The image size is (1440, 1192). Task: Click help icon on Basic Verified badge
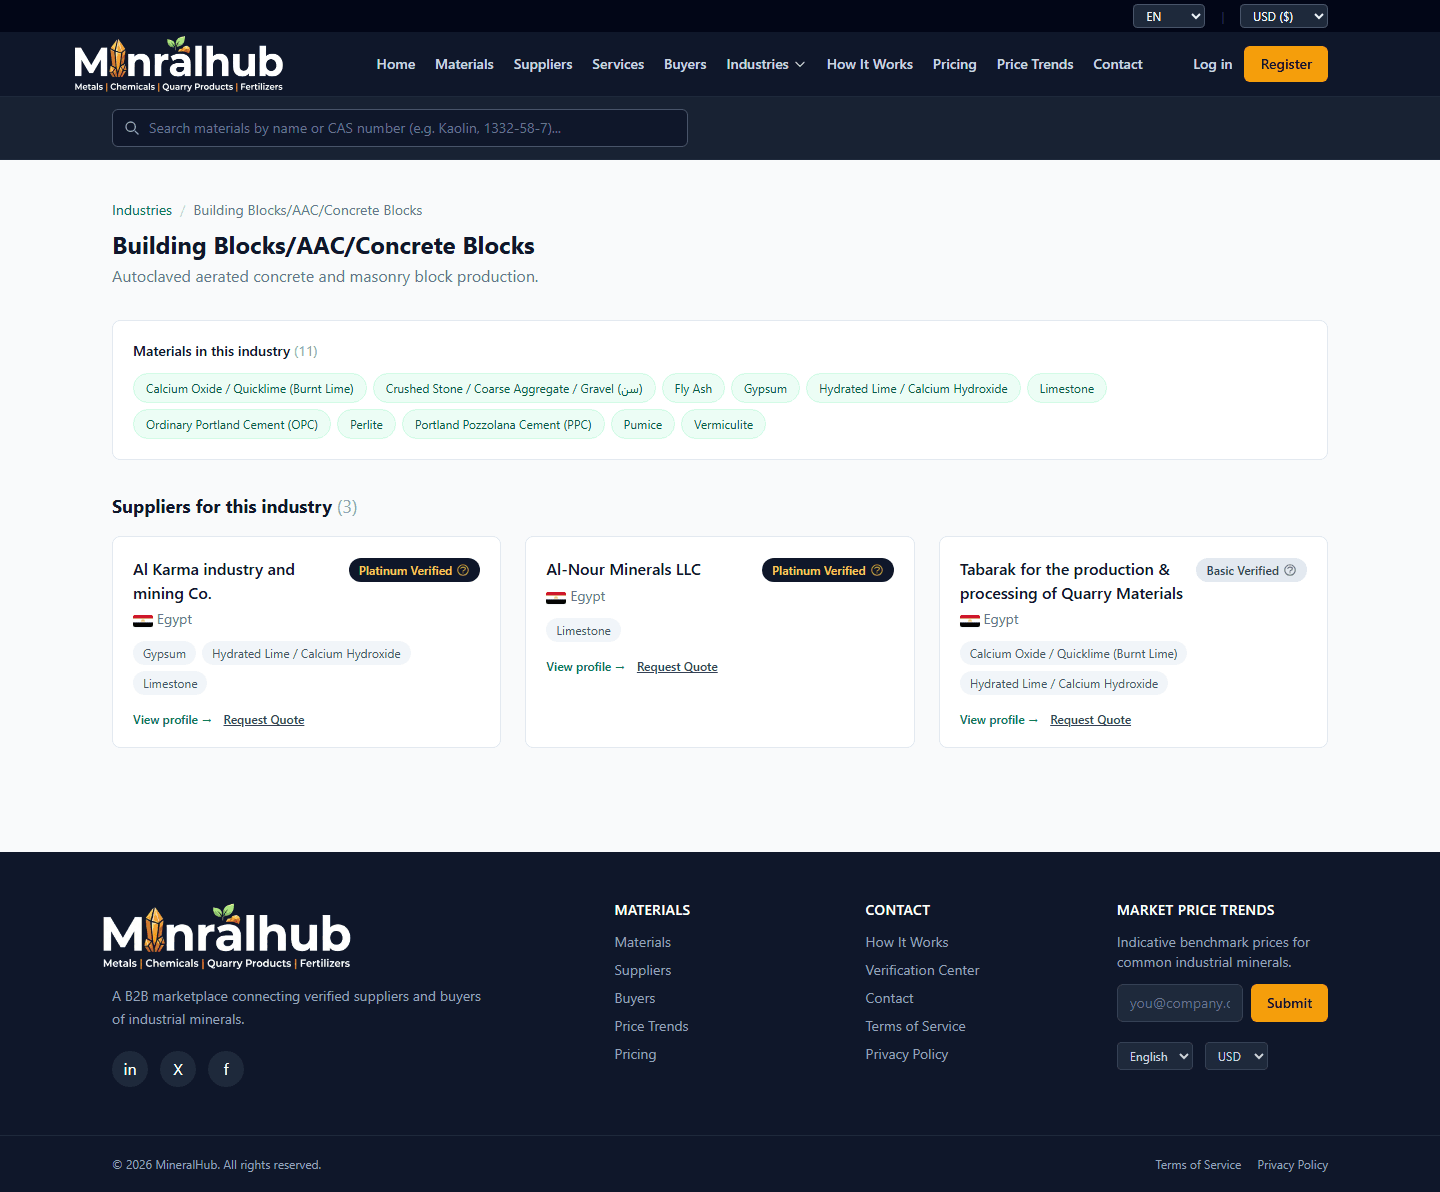click(1290, 570)
